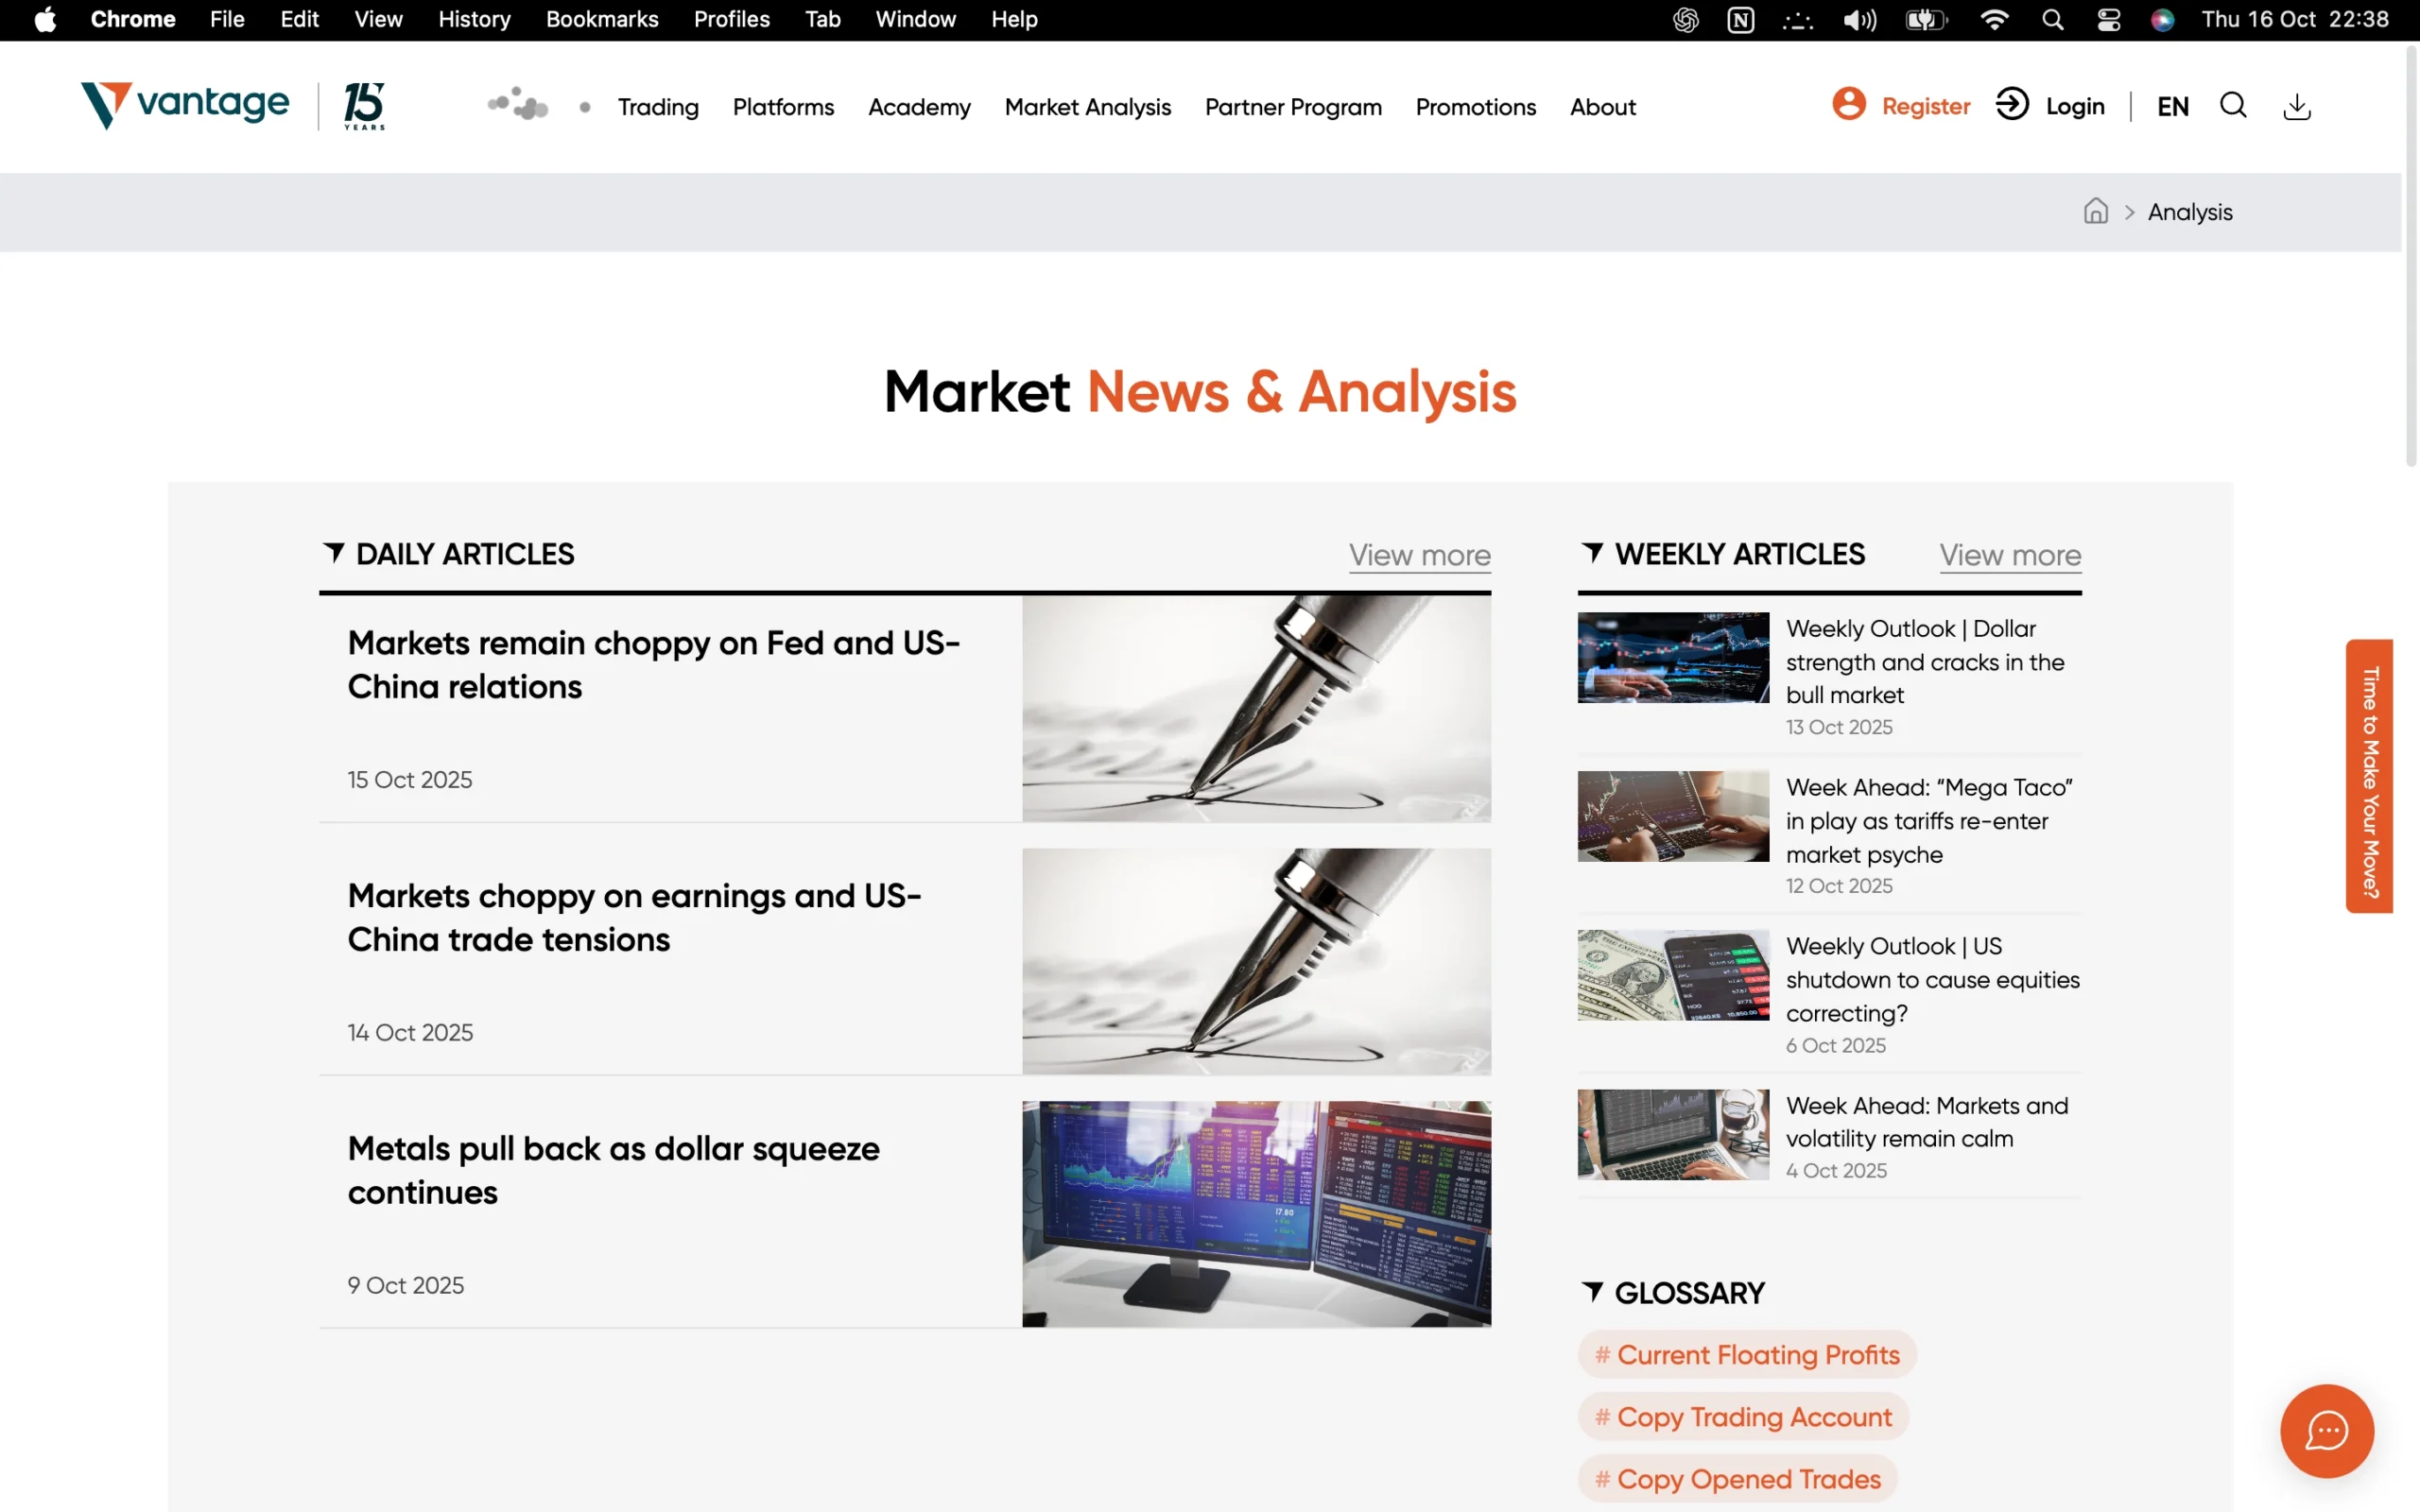Image resolution: width=2420 pixels, height=1512 pixels.
Task: Open macOS Control Center icon
Action: pos(2108,20)
